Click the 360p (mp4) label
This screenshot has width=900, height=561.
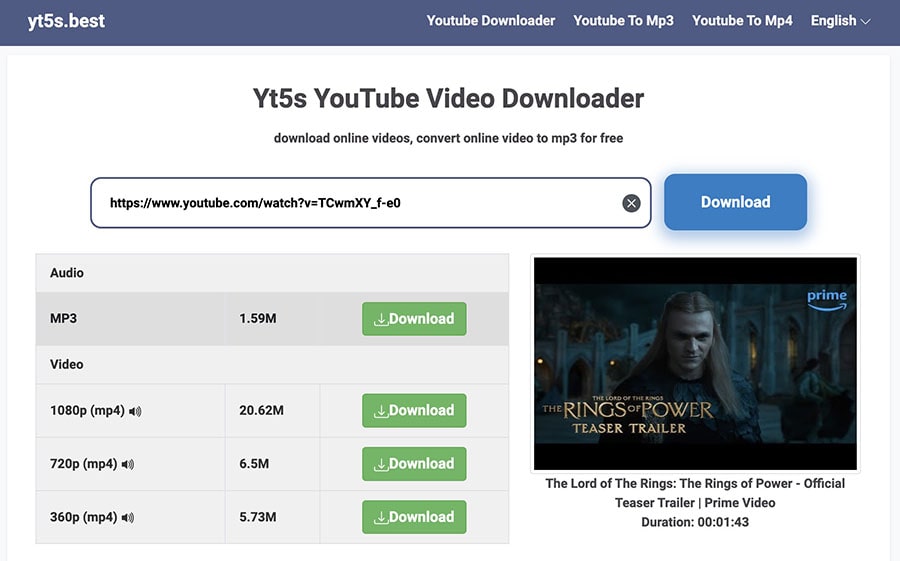84,517
